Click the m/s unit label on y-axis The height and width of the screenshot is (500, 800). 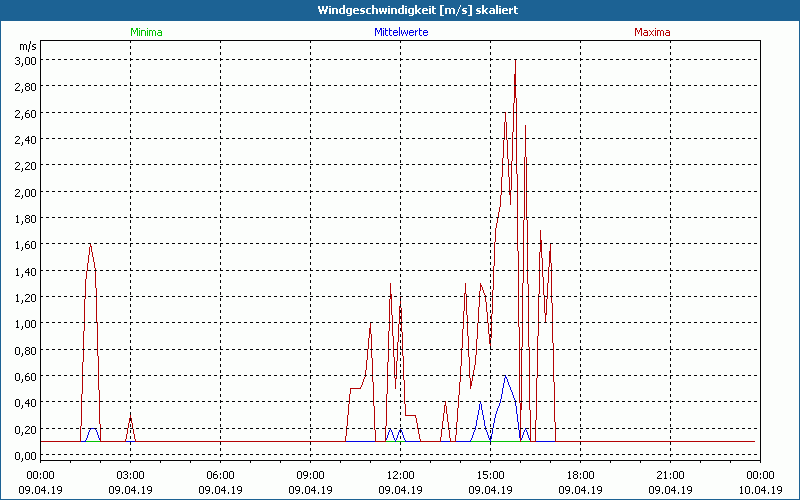coord(27,46)
